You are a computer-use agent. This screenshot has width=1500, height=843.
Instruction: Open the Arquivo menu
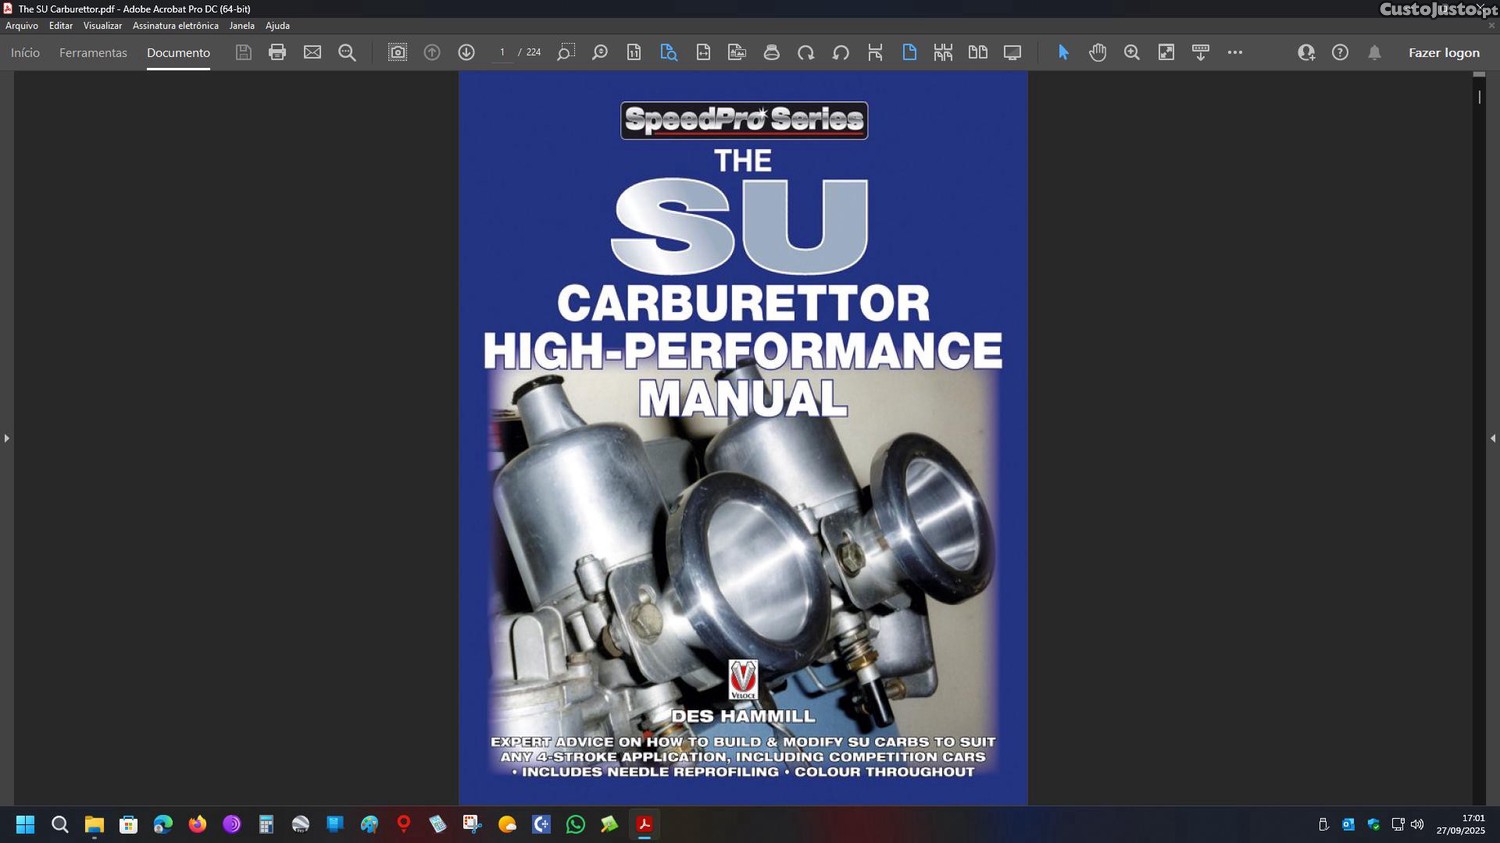coord(22,26)
